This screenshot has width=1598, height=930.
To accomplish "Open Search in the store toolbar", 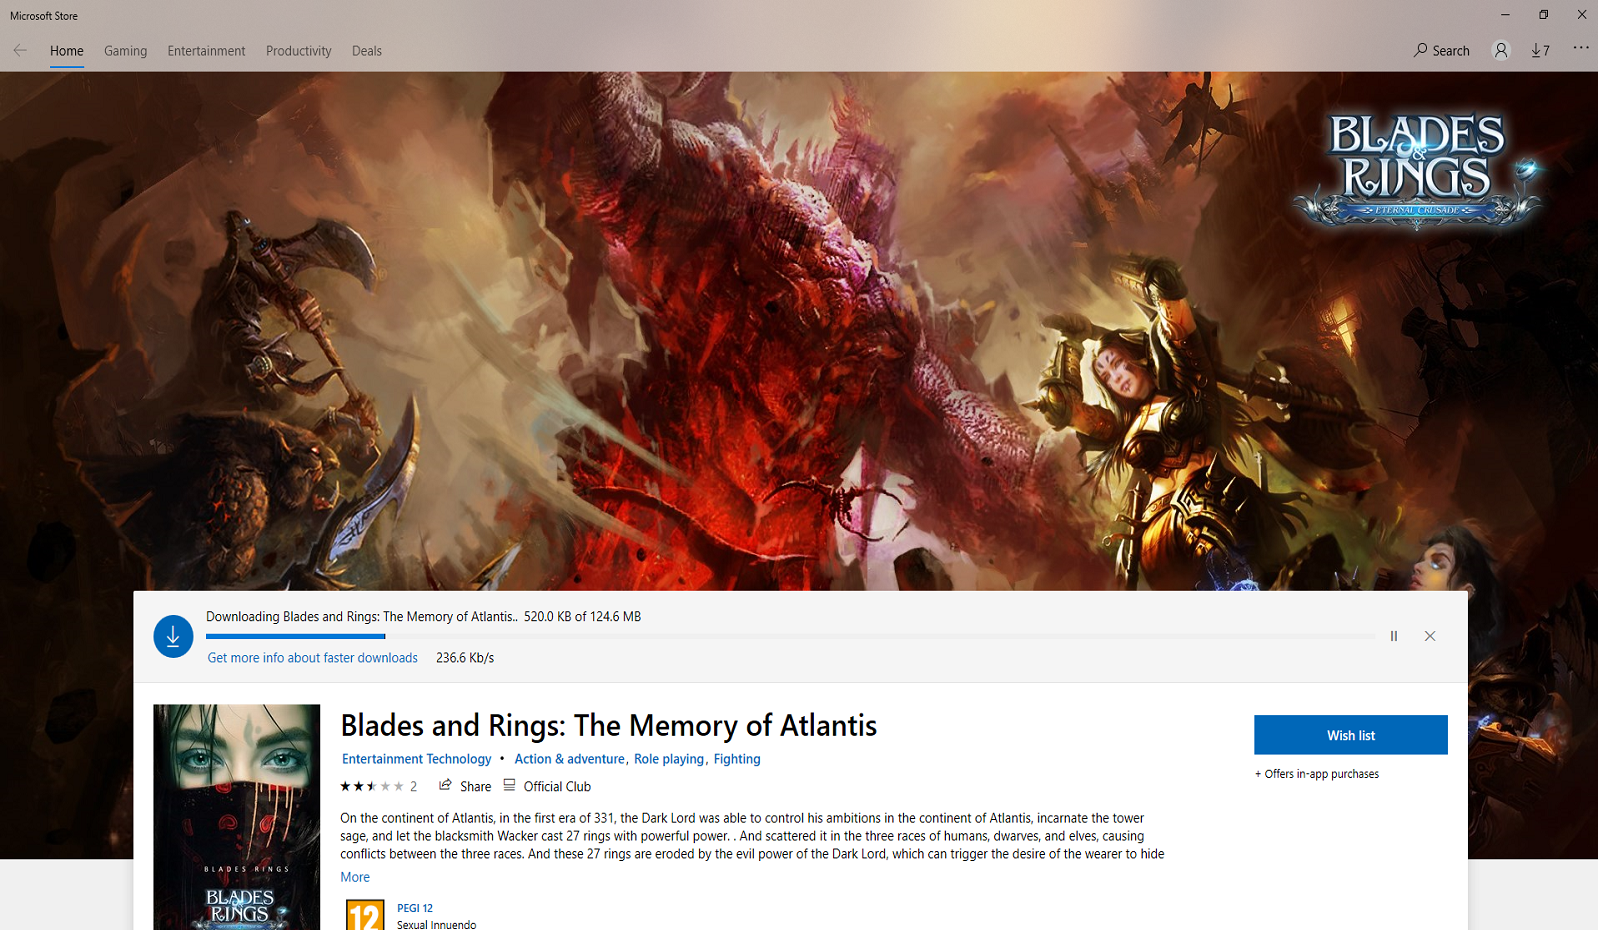I will 1441,50.
